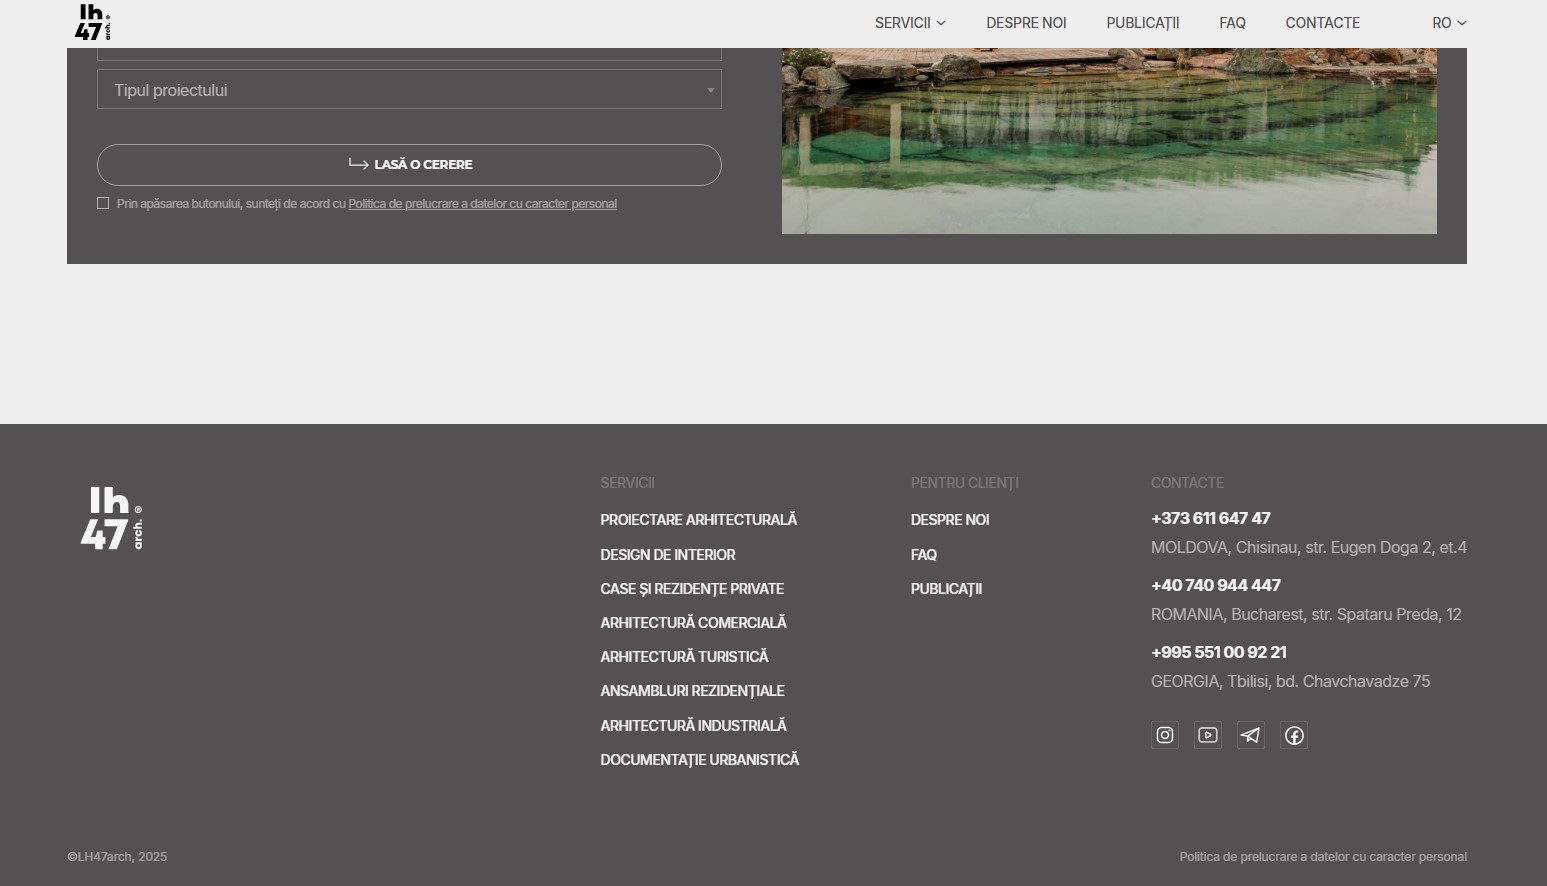Open the YouTube social icon in footer
Viewport: 1547px width, 886px height.
click(1208, 735)
